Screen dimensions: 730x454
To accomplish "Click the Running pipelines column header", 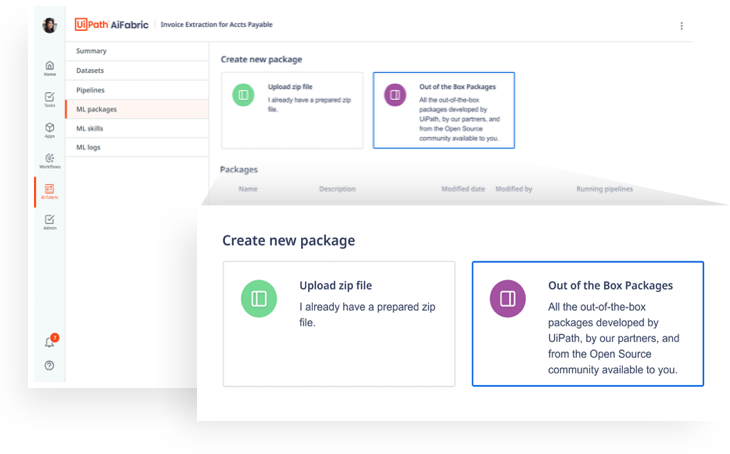I will coord(605,189).
